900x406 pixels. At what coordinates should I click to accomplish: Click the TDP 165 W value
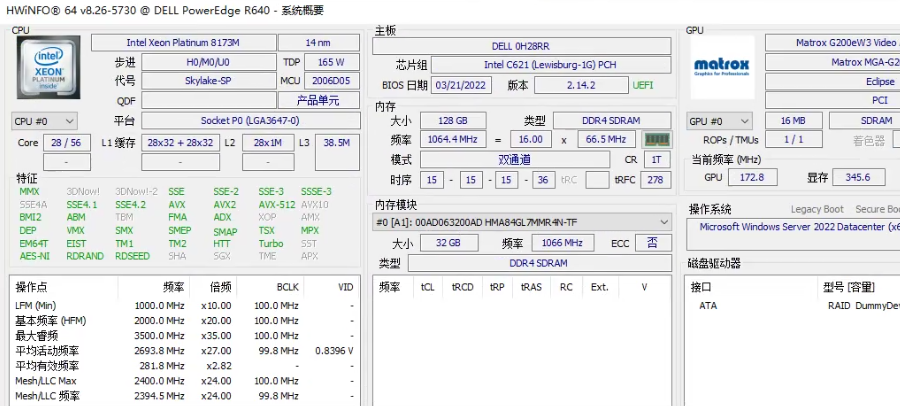332,62
